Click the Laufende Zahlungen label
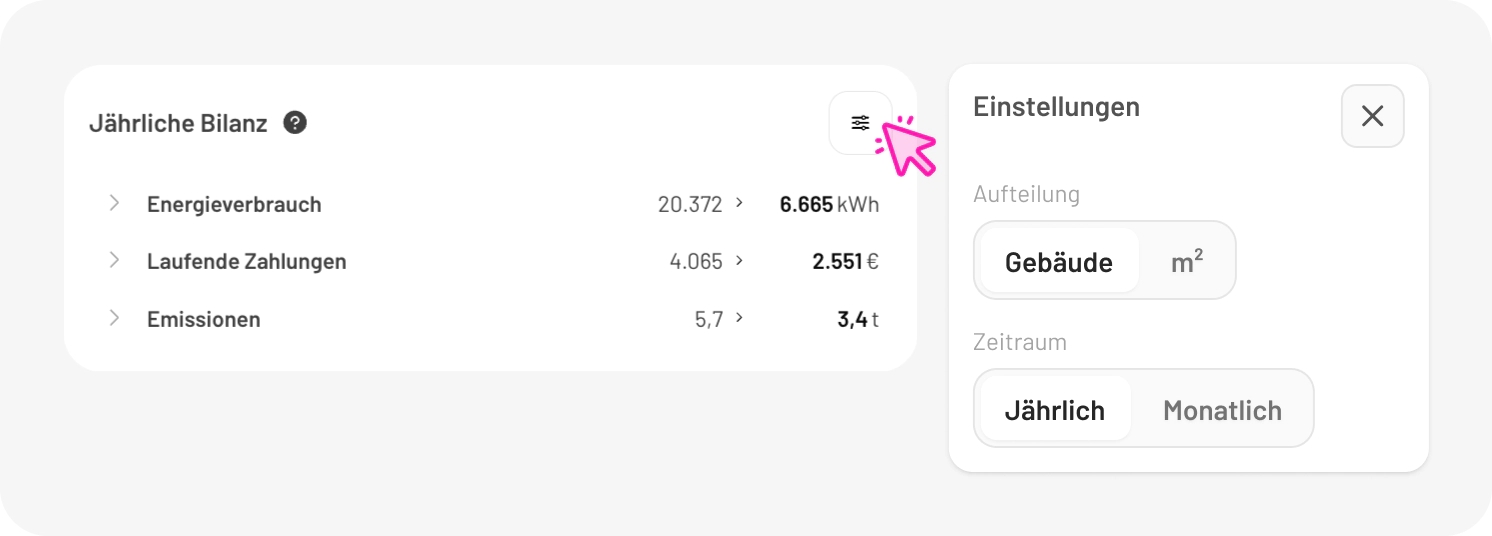Screen dimensions: 1492x536 (246, 262)
